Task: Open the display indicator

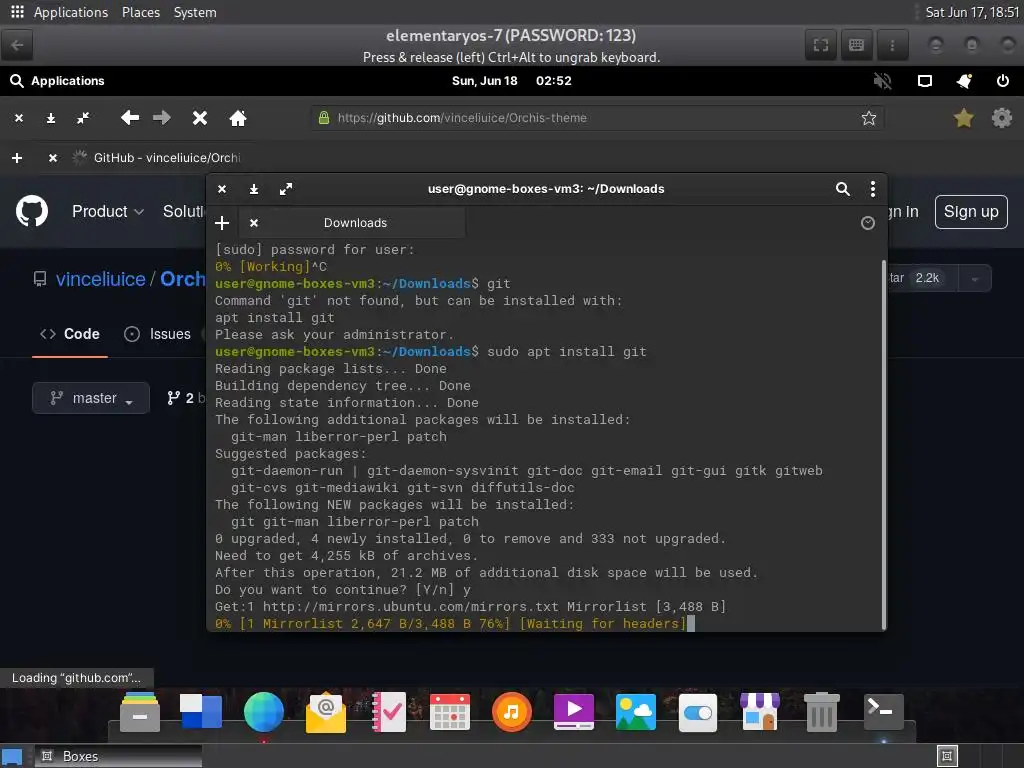Action: coord(925,81)
